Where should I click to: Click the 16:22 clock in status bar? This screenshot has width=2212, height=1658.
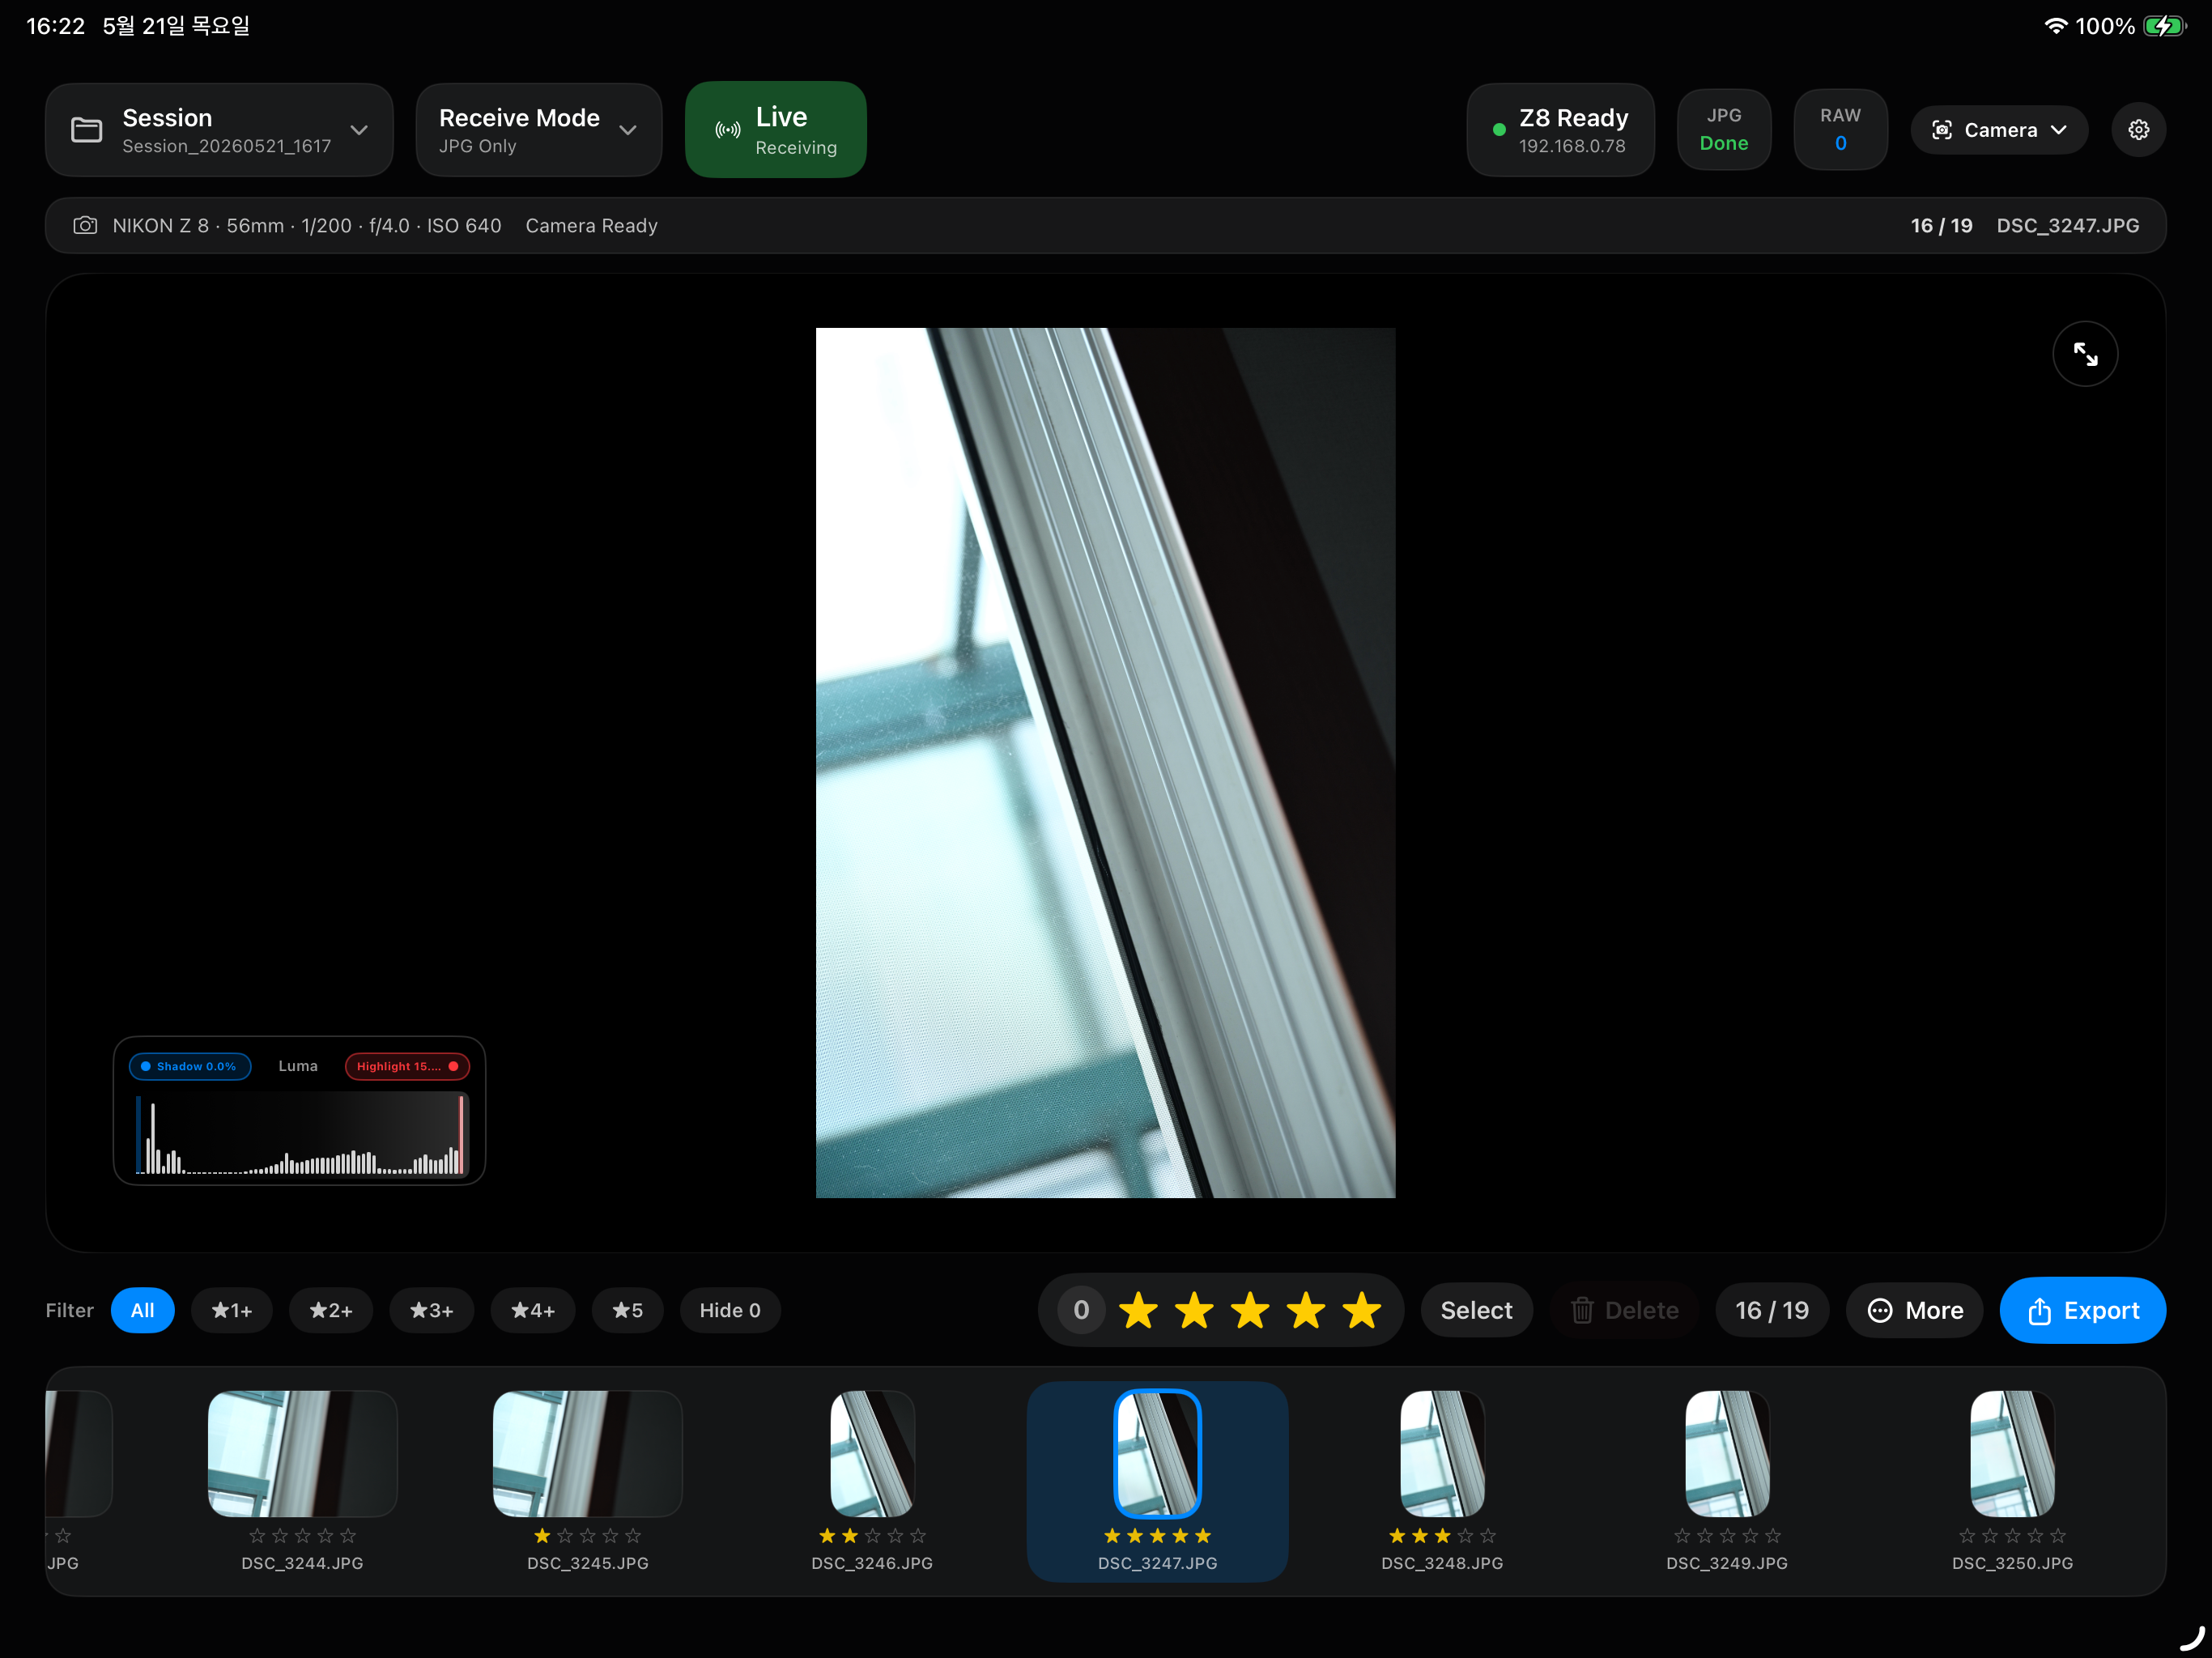[x=55, y=26]
